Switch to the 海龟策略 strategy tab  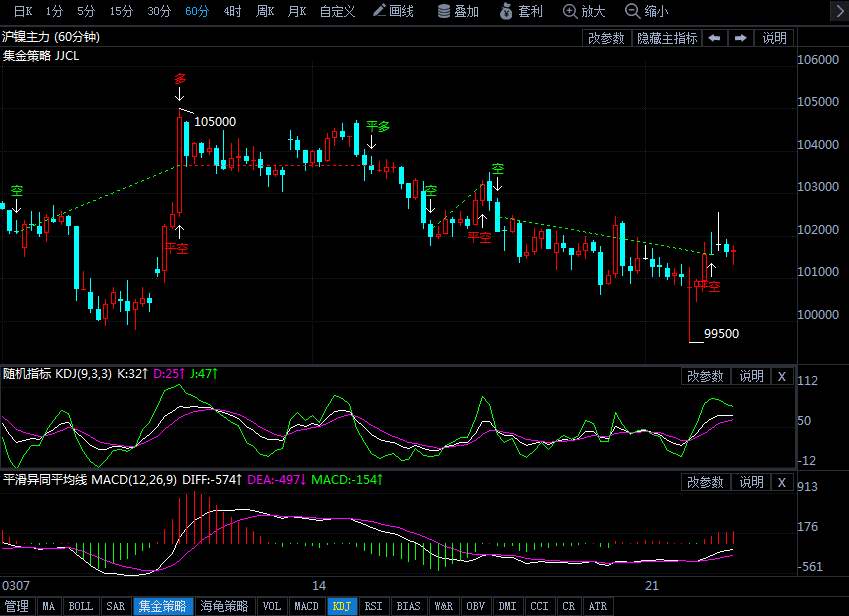click(224, 606)
